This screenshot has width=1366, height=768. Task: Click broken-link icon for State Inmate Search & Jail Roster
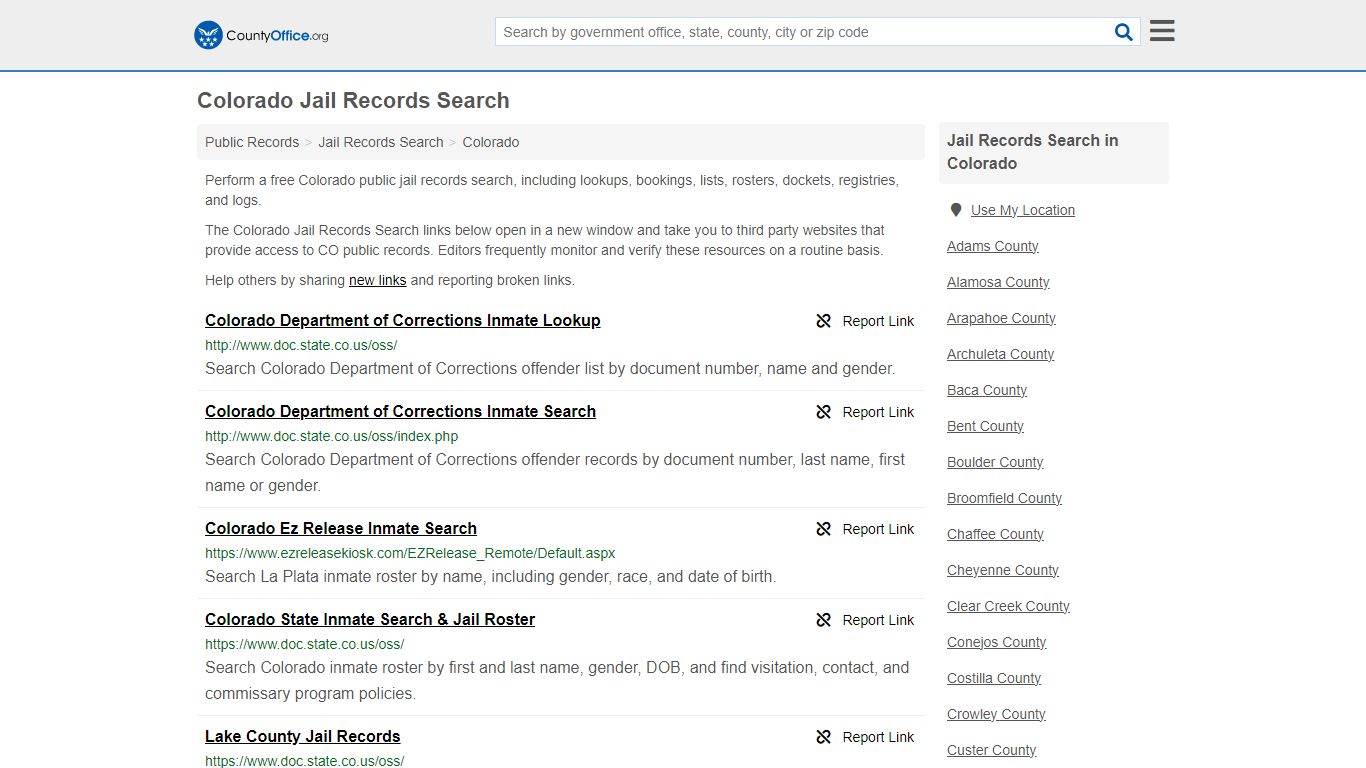pyautogui.click(x=824, y=620)
